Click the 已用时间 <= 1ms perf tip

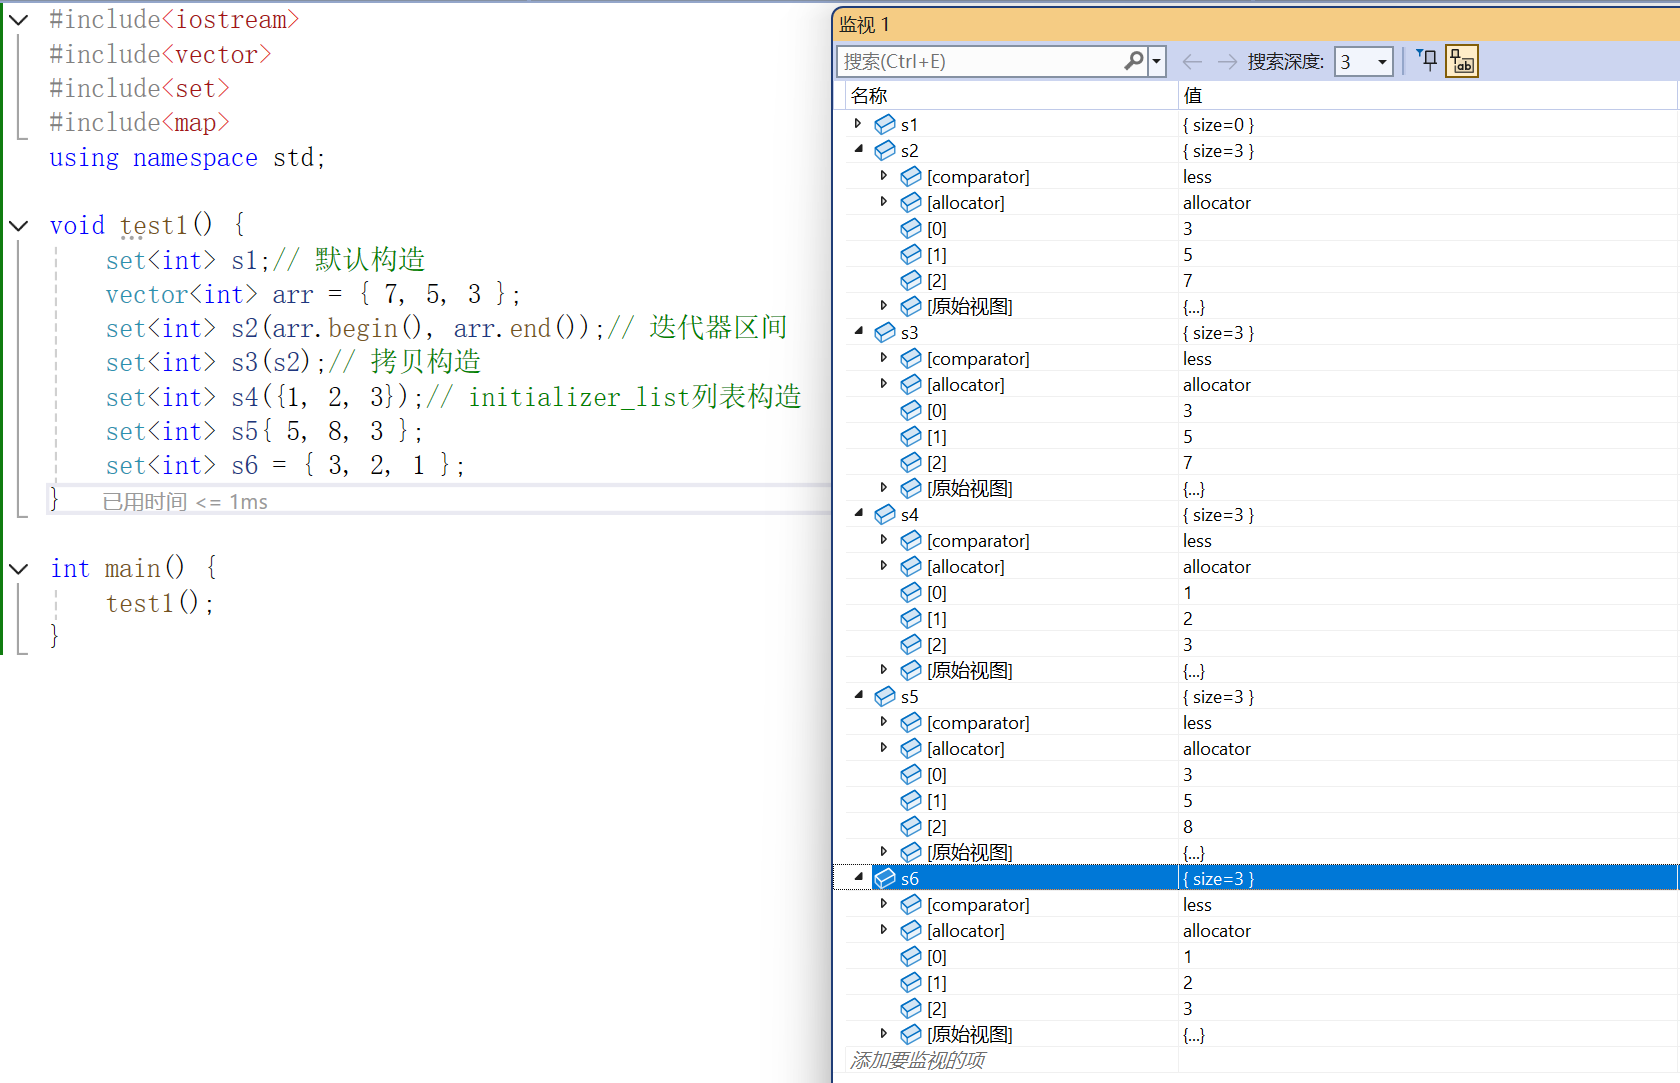(x=185, y=501)
